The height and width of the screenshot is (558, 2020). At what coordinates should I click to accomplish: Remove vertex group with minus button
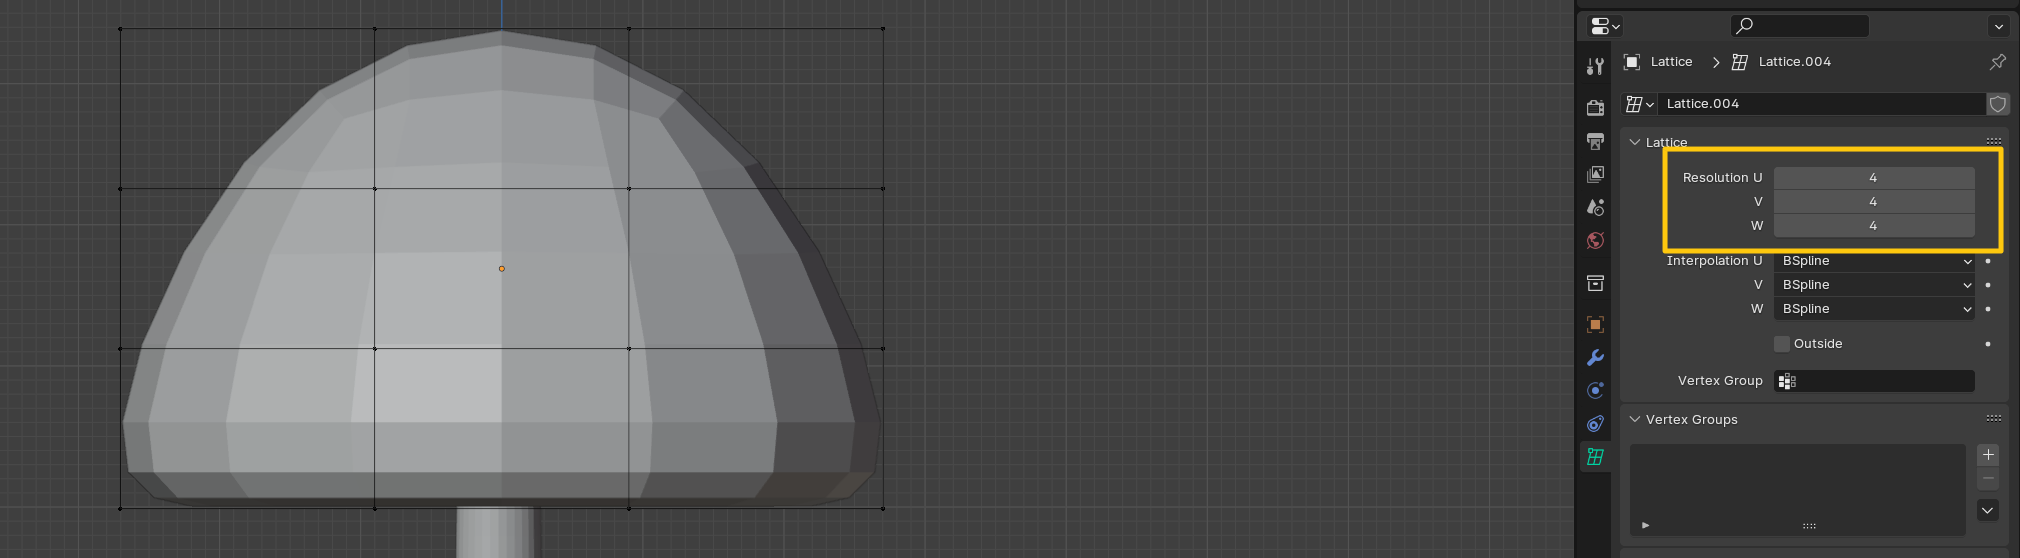1988,479
